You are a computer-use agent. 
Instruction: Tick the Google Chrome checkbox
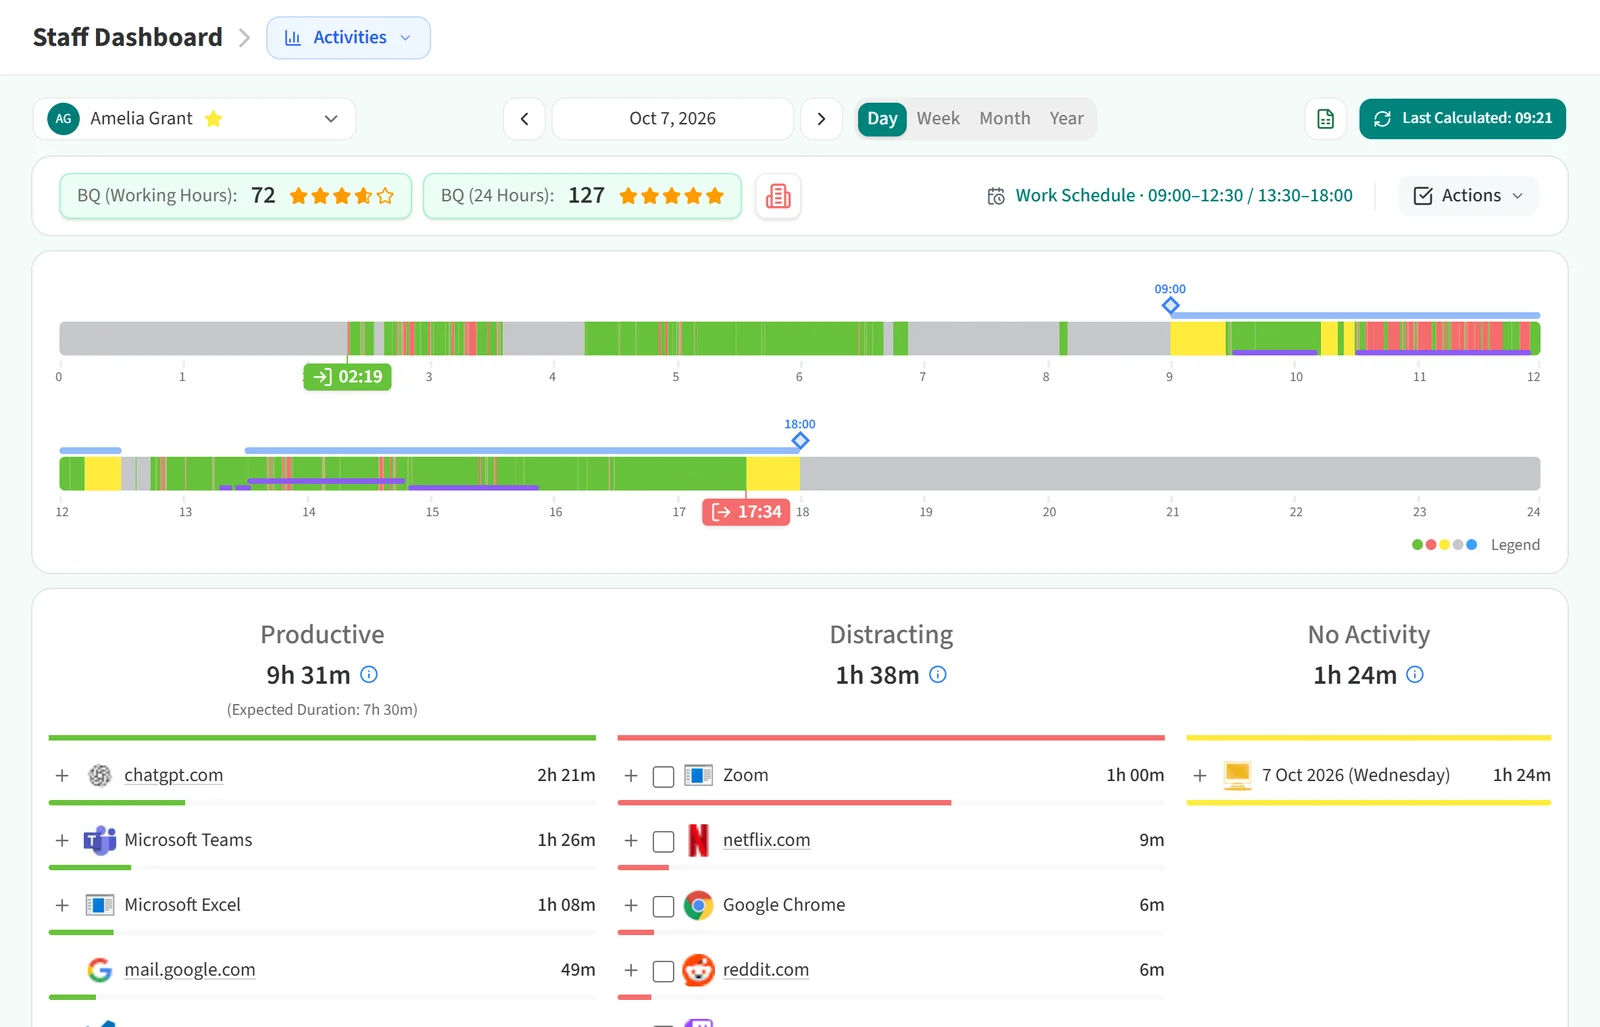pos(663,907)
